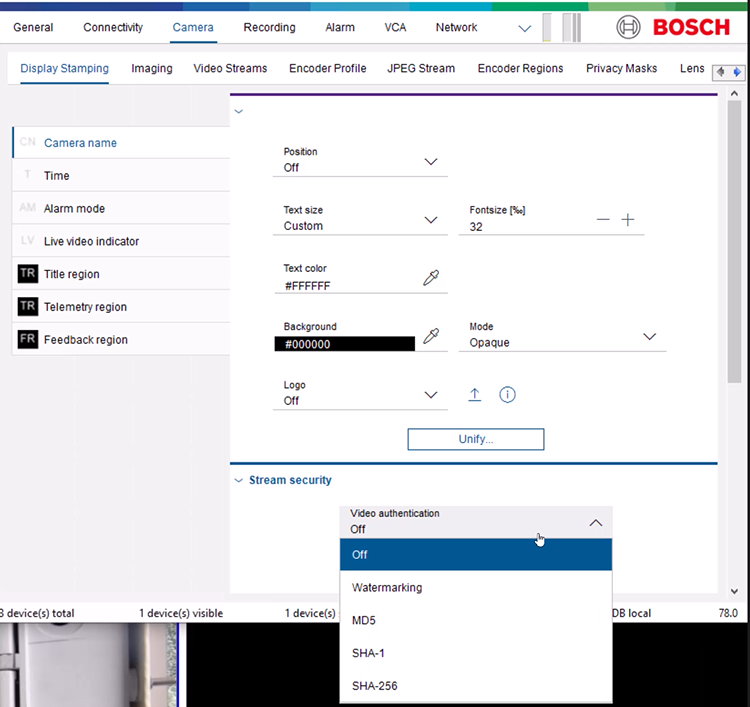Image resolution: width=750 pixels, height=707 pixels.
Task: Collapse the Stream security section
Action: click(x=238, y=481)
